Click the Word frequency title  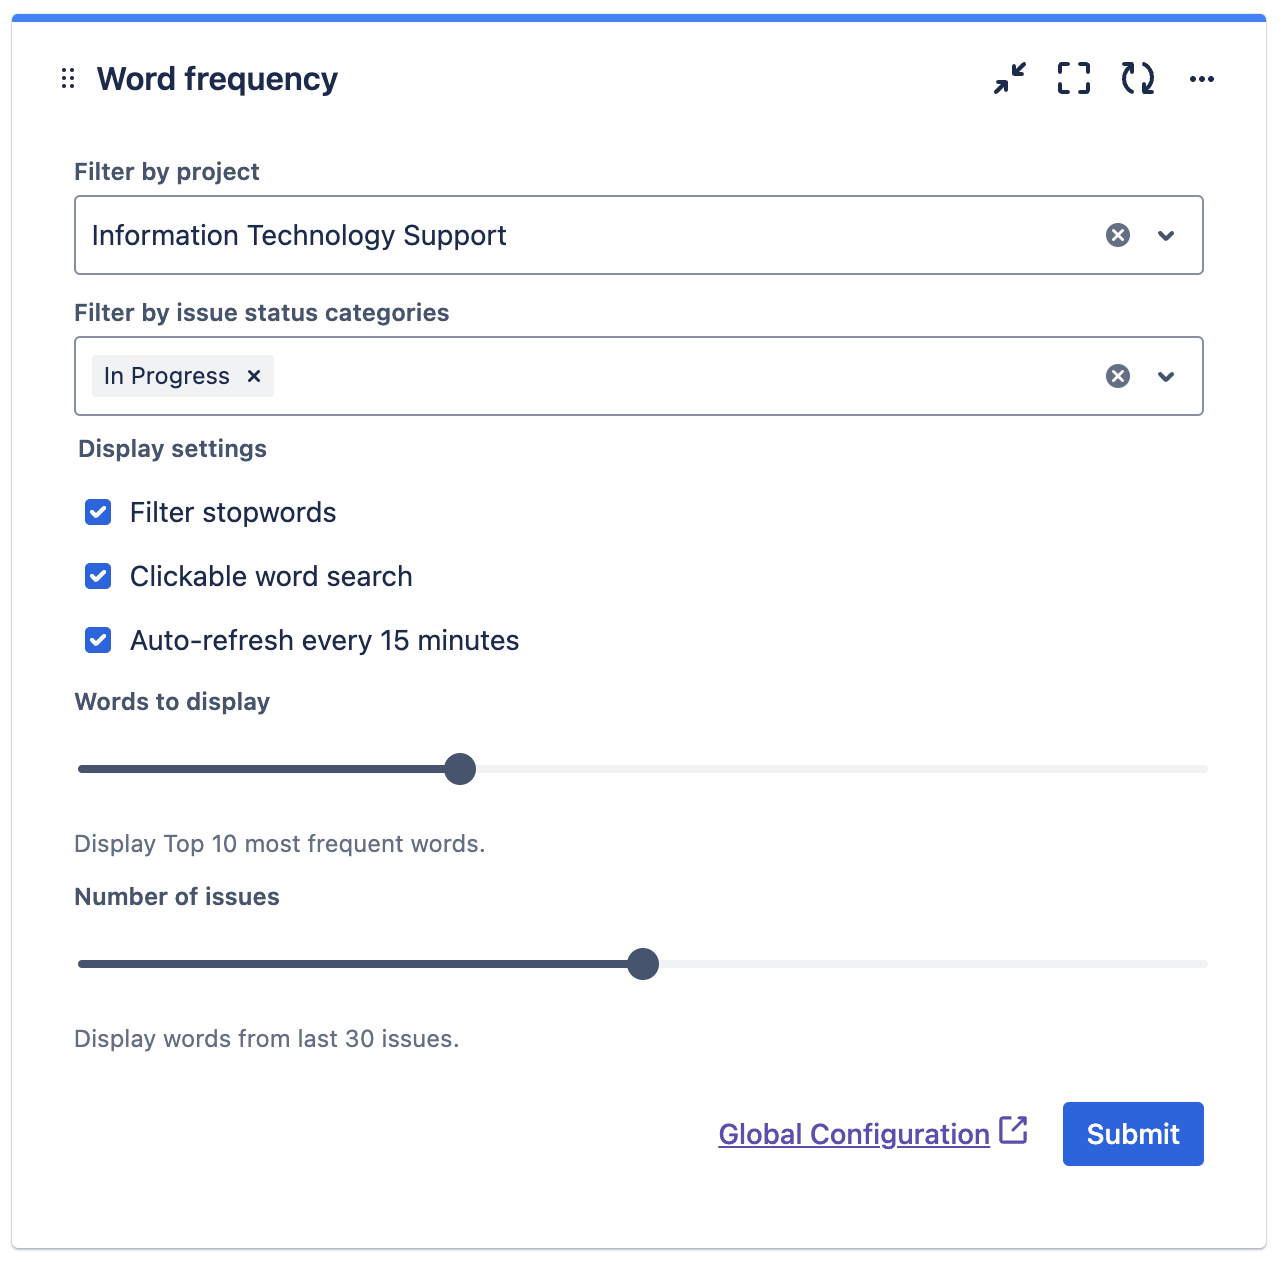[x=216, y=78]
